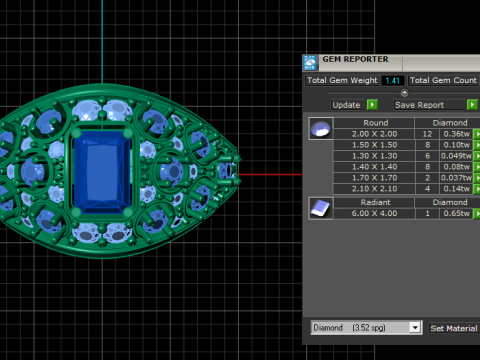Screen dimensions: 480x360
Task: Click the Diamond header in Radiant section
Action: (448, 202)
